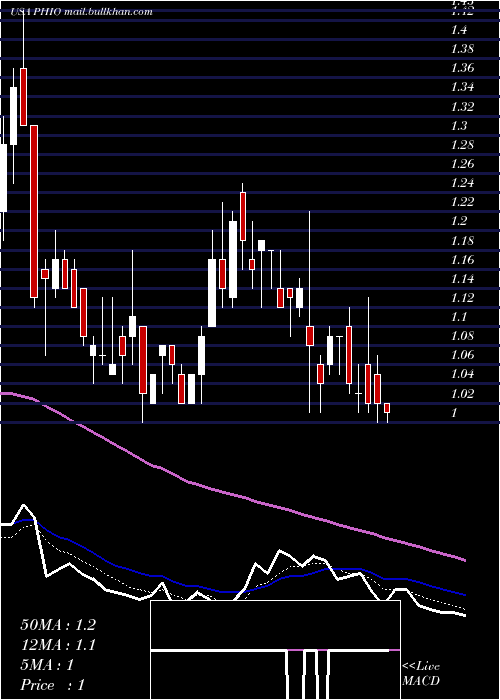The width and height of the screenshot is (500, 700).
Task: Click the 5MA : 1 legend text
Action: (47, 665)
